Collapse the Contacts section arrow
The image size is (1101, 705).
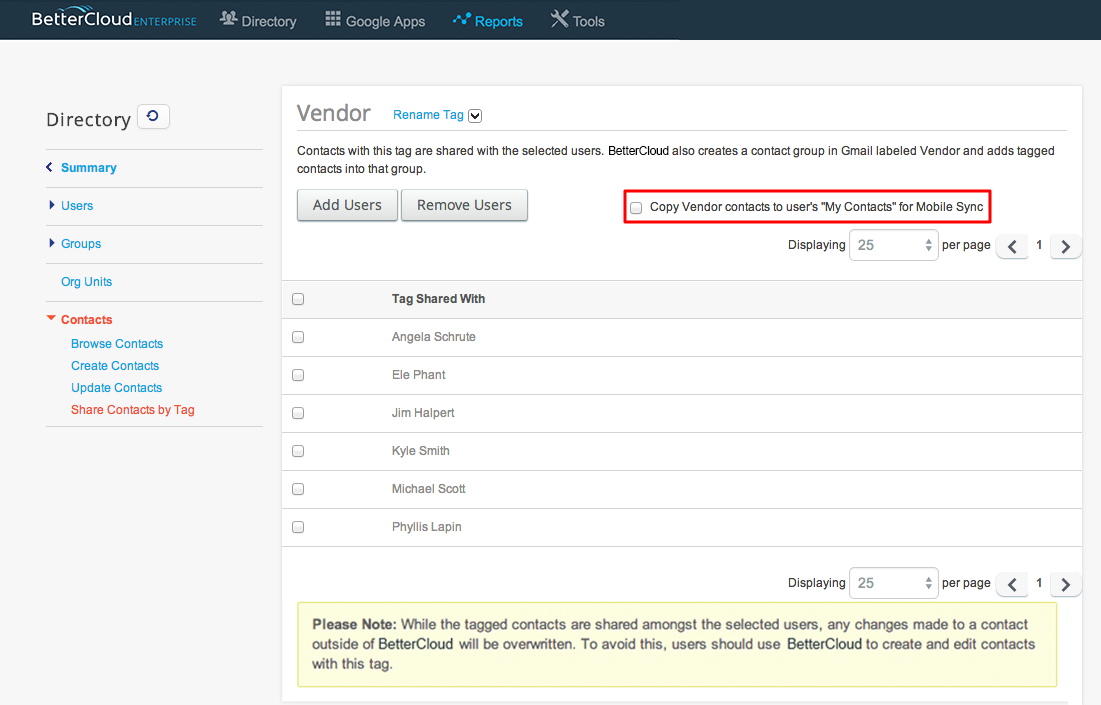click(x=51, y=318)
